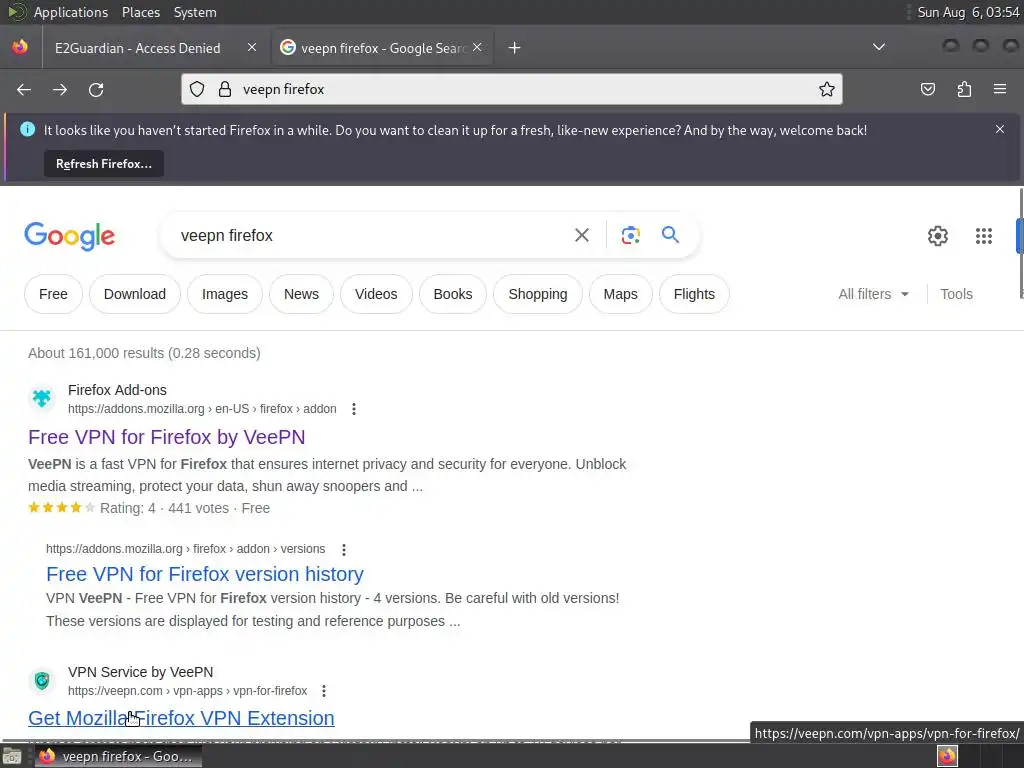Open the info icon in notification bar
Screen dimensions: 1024x768
tap(27, 129)
